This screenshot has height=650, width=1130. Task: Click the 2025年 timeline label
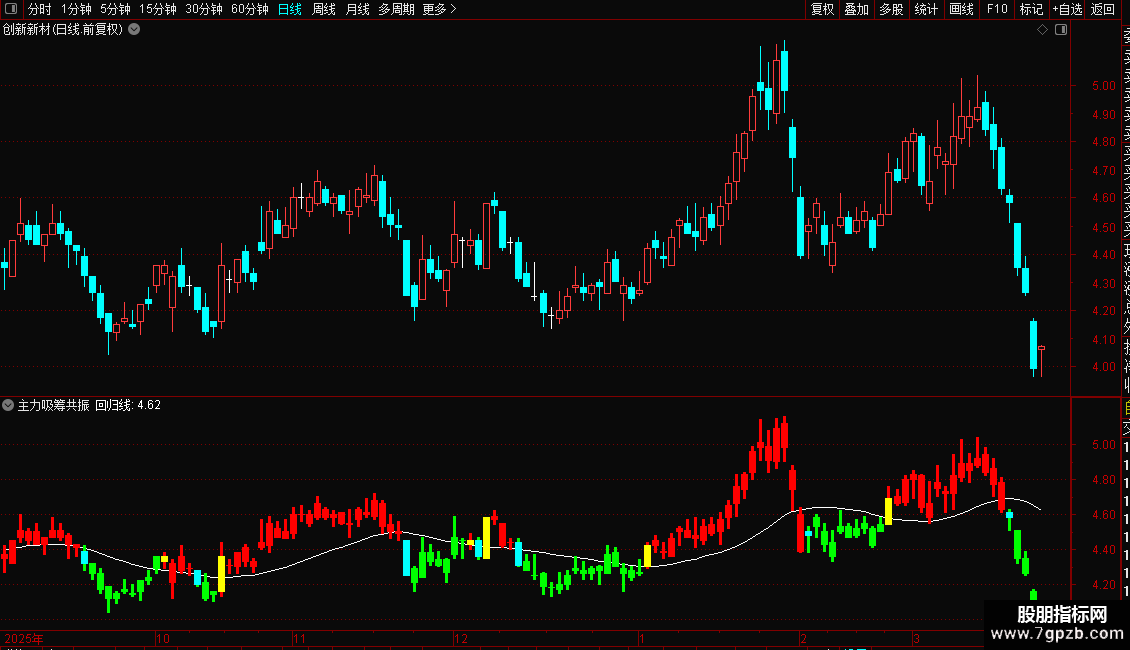24,638
